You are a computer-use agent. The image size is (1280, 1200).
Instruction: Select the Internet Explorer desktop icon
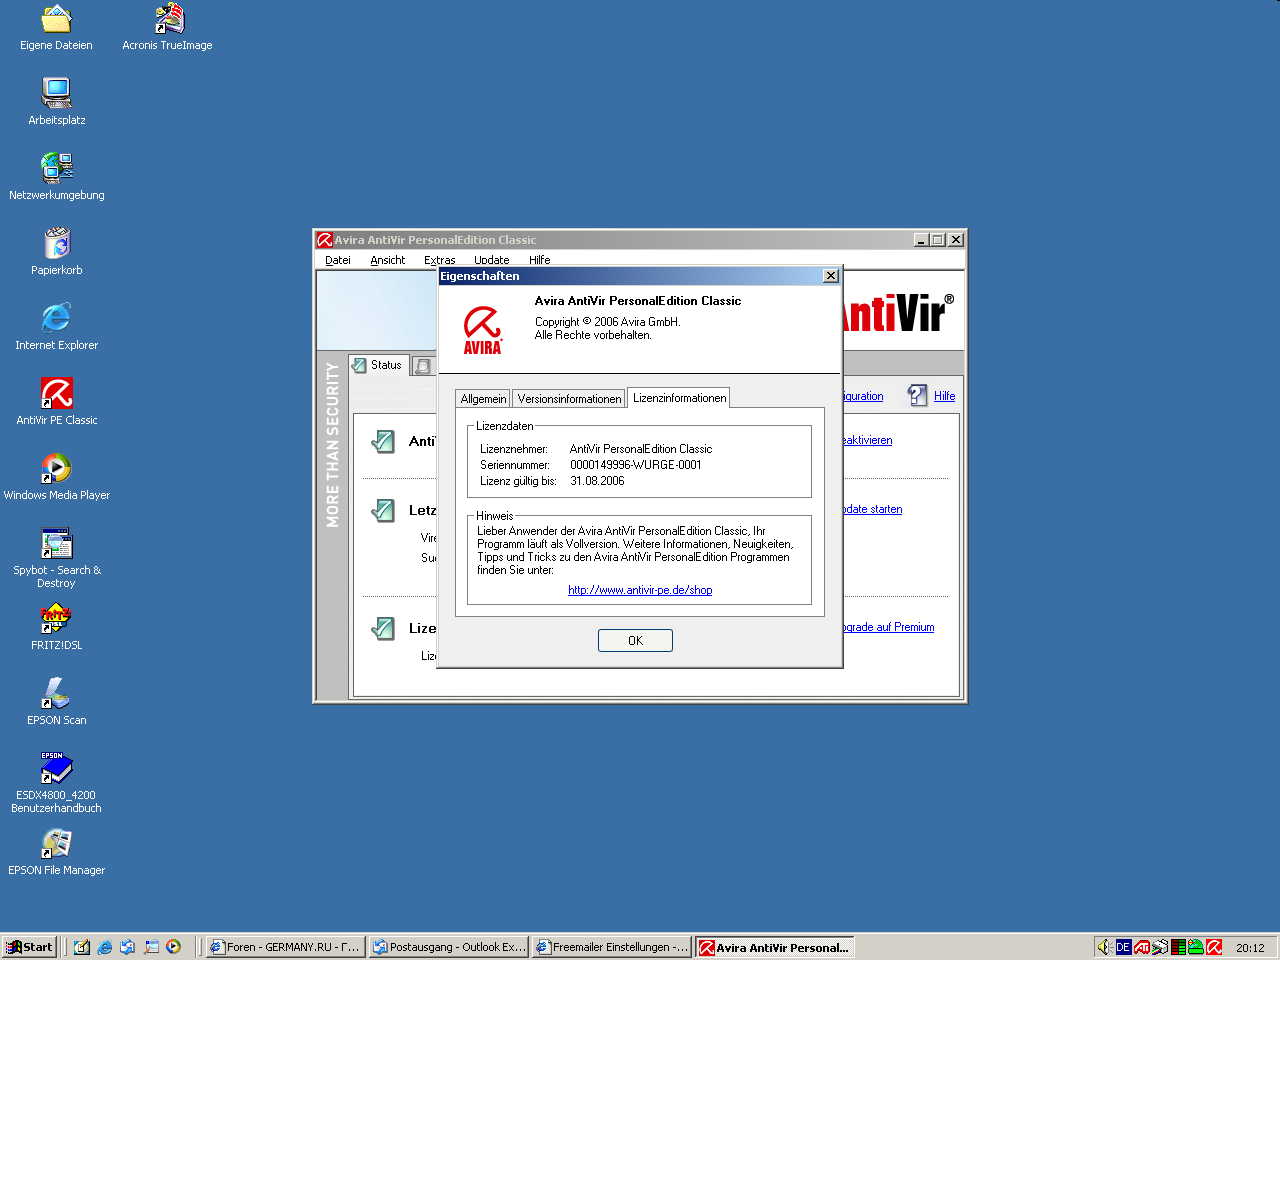click(x=57, y=327)
